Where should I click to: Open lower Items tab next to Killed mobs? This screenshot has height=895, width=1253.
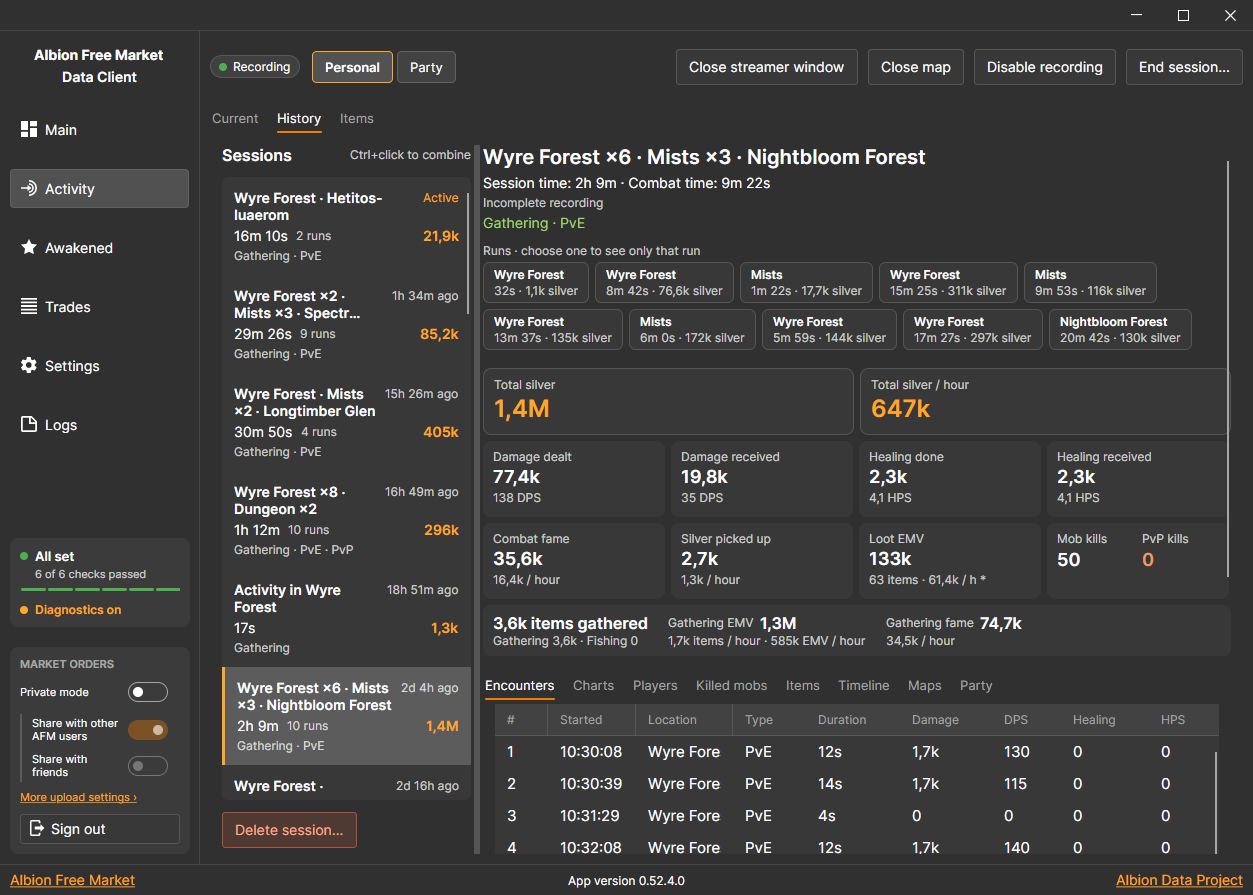click(x=803, y=685)
